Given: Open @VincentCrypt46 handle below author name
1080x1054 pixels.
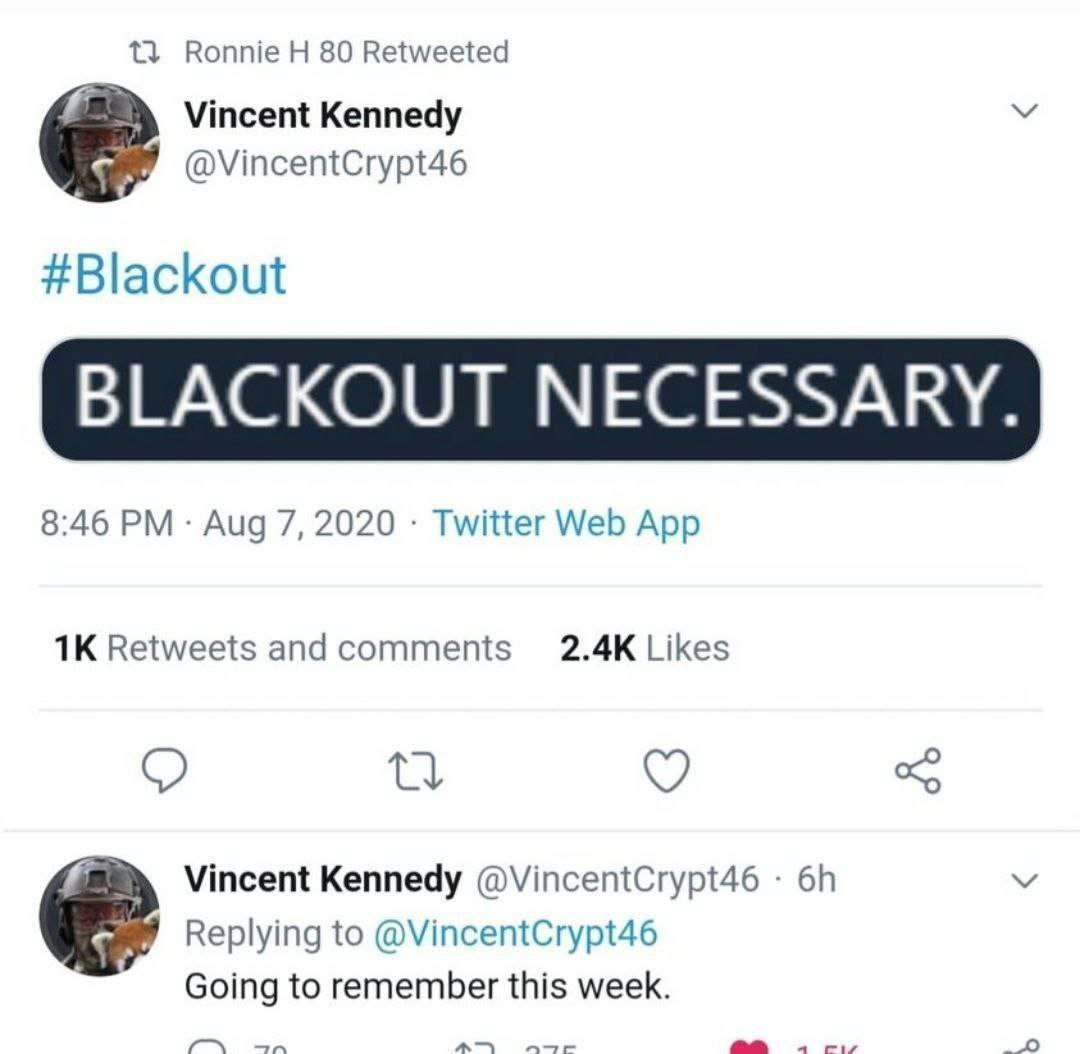Looking at the screenshot, I should point(325,162).
